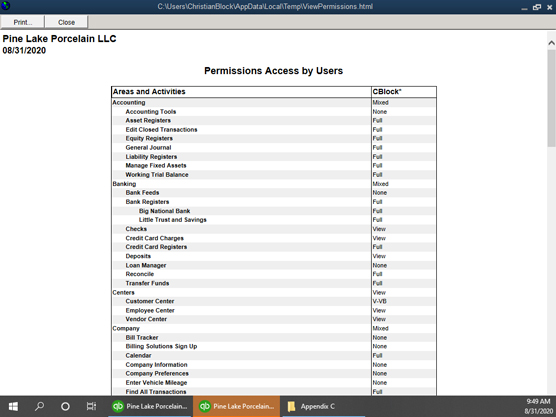
Task: Click the 'None' value for Bank Feeds
Action: [x=380, y=193]
